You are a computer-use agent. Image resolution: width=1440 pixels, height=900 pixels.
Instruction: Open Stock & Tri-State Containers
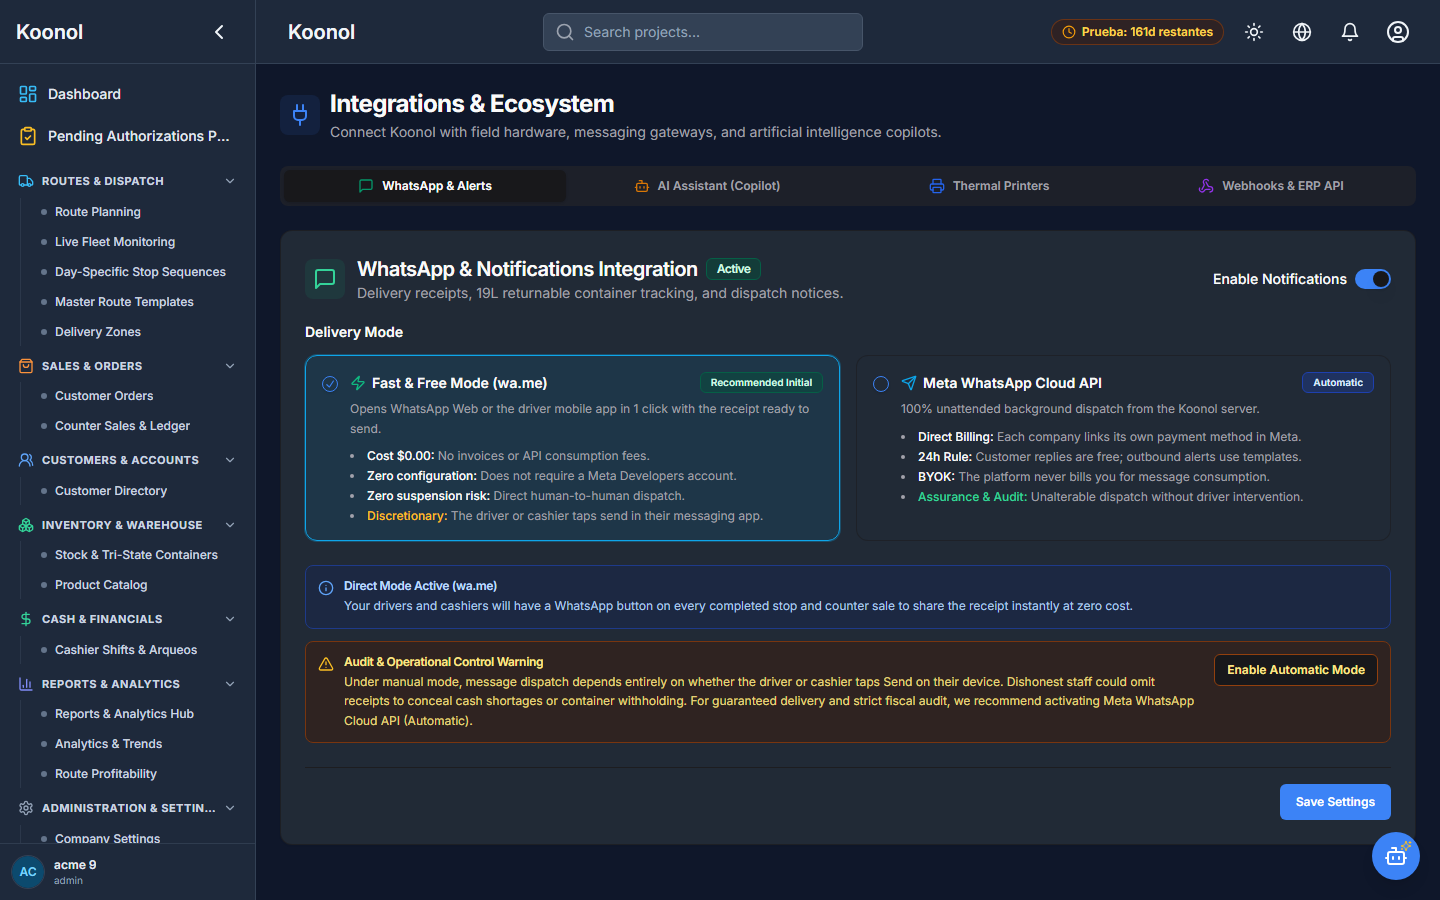(x=136, y=555)
